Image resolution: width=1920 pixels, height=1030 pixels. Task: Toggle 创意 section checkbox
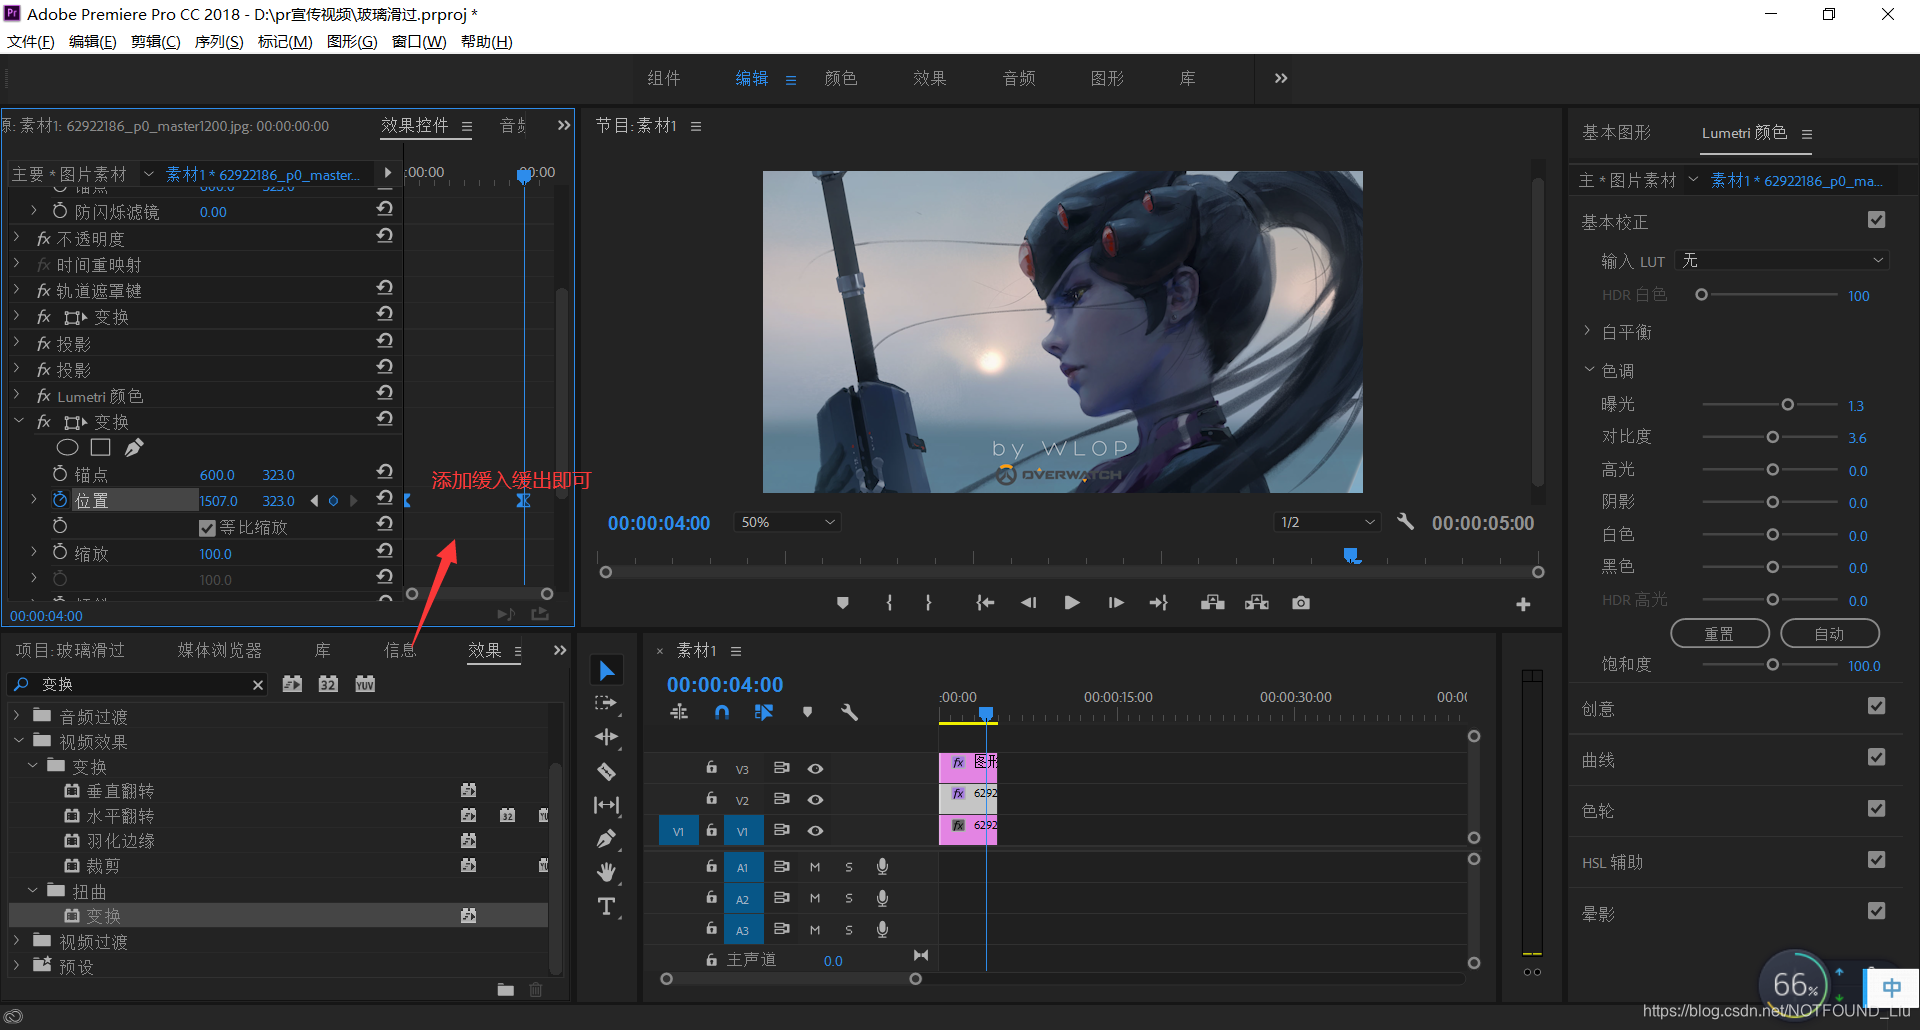click(x=1876, y=706)
